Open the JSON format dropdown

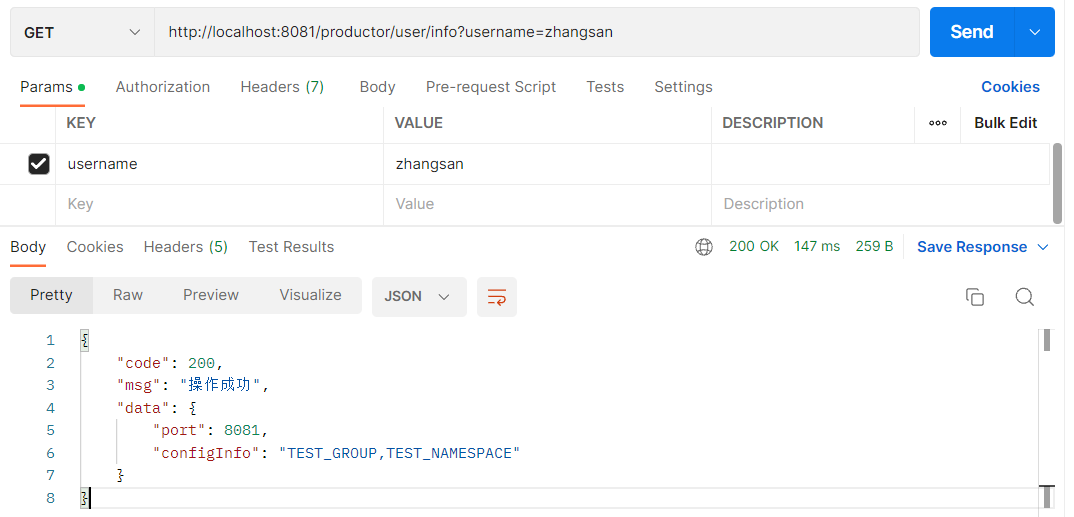coord(418,297)
